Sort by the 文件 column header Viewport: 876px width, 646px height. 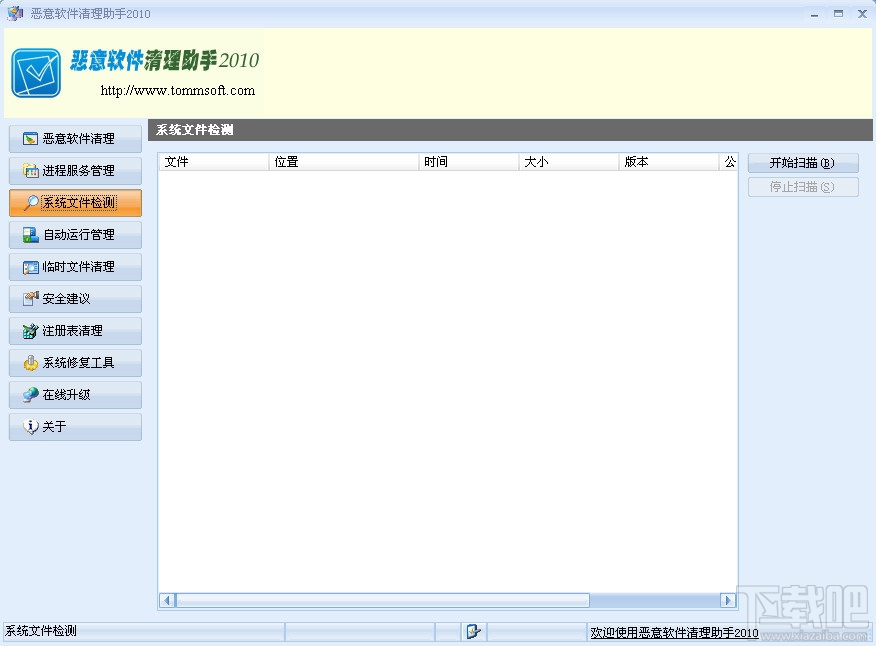pos(213,162)
